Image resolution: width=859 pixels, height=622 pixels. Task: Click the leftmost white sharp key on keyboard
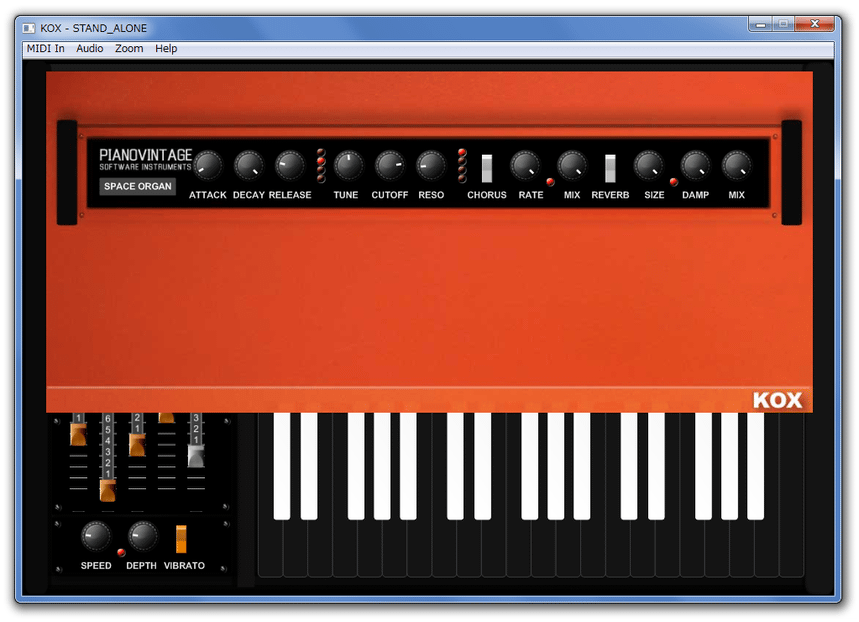pos(282,466)
